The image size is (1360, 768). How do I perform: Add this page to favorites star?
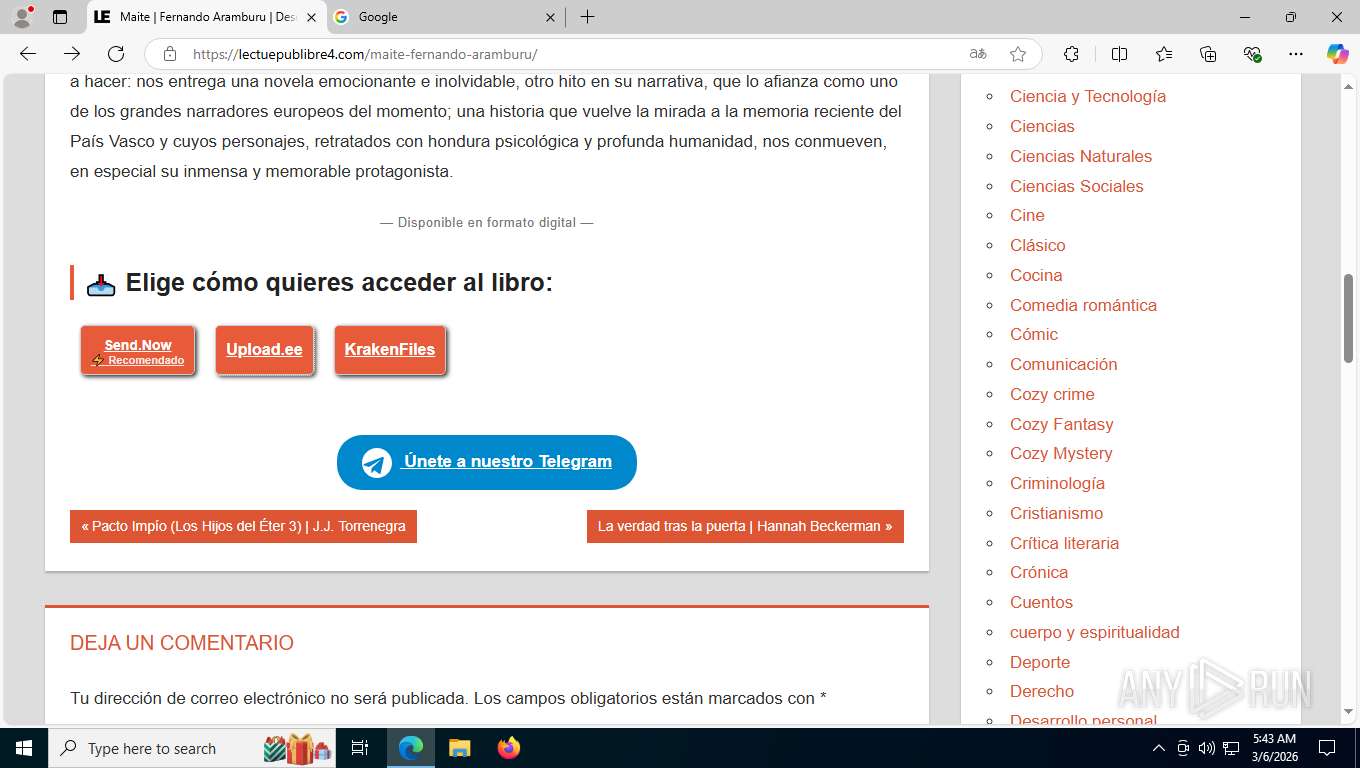coord(1018,54)
